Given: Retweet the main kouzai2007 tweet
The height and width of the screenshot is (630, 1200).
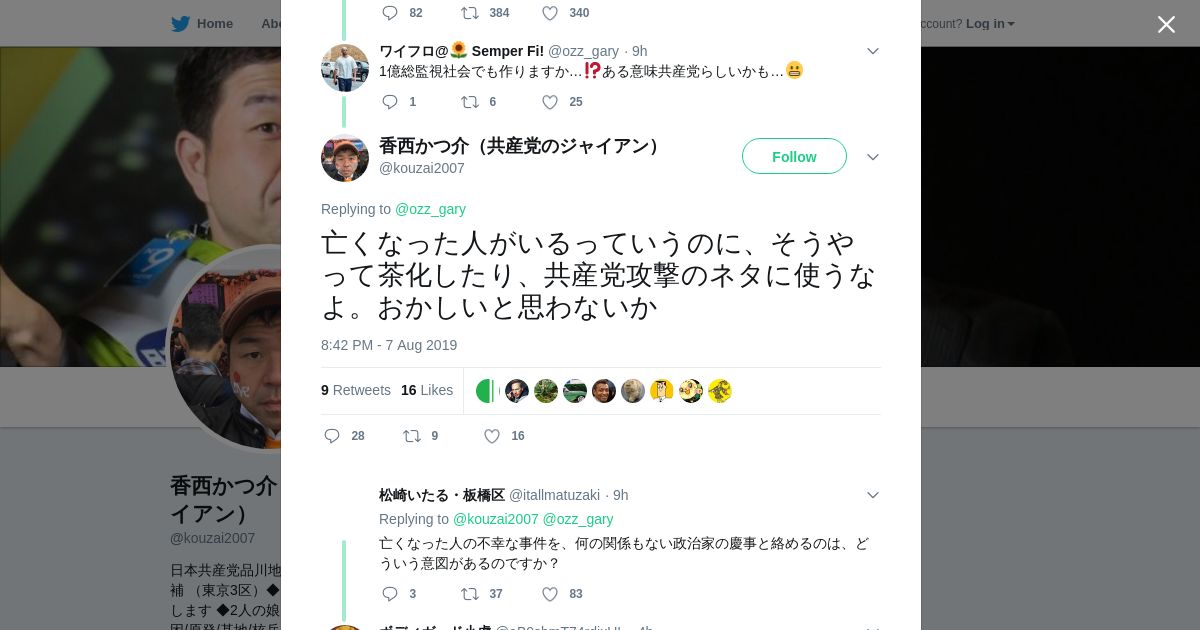Looking at the screenshot, I should (x=412, y=436).
